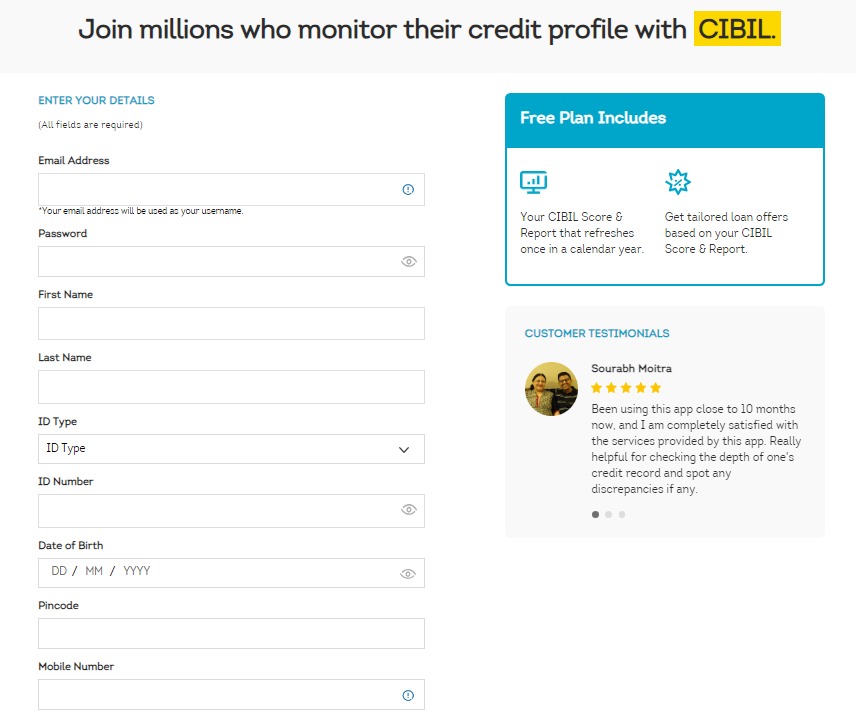Screen dimensions: 856x724
Task: Focus the First Name text field
Action: pos(231,324)
